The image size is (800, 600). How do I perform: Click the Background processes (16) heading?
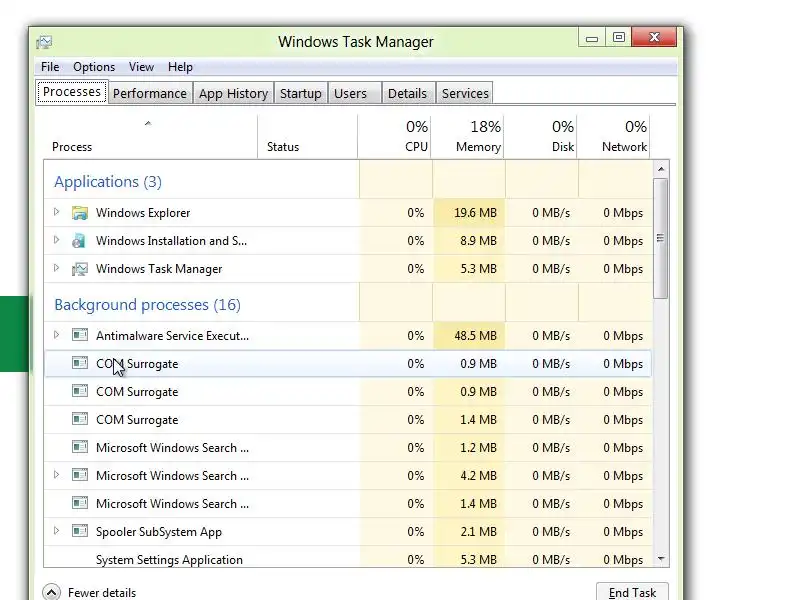pyautogui.click(x=147, y=305)
